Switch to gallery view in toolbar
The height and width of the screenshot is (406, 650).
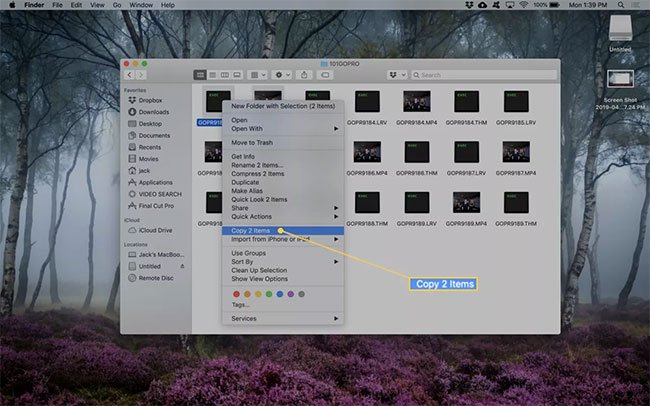[237, 75]
